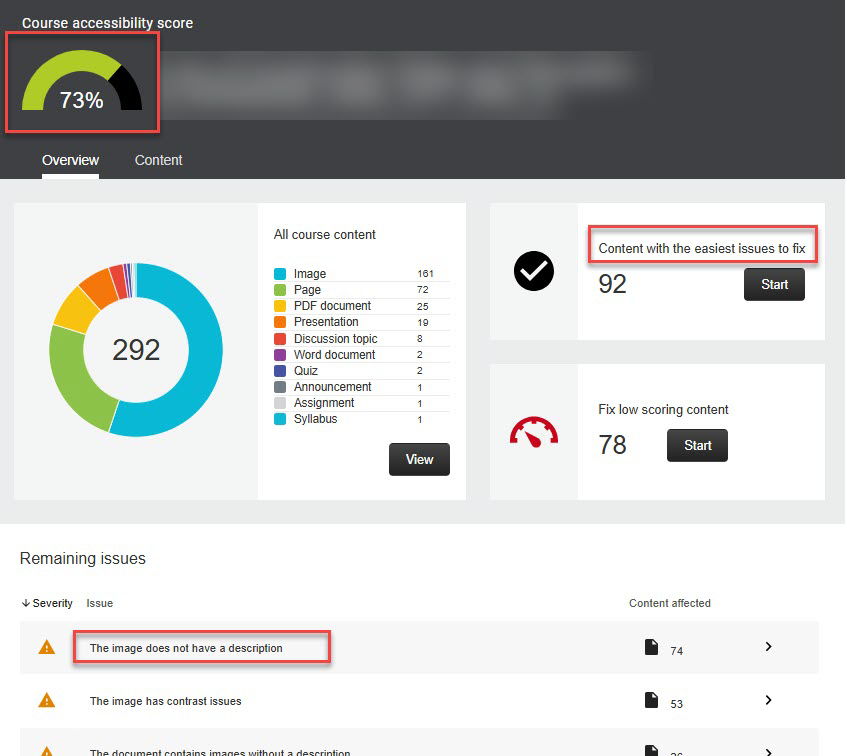
Task: Click the PDF document legend label
Action: (332, 306)
